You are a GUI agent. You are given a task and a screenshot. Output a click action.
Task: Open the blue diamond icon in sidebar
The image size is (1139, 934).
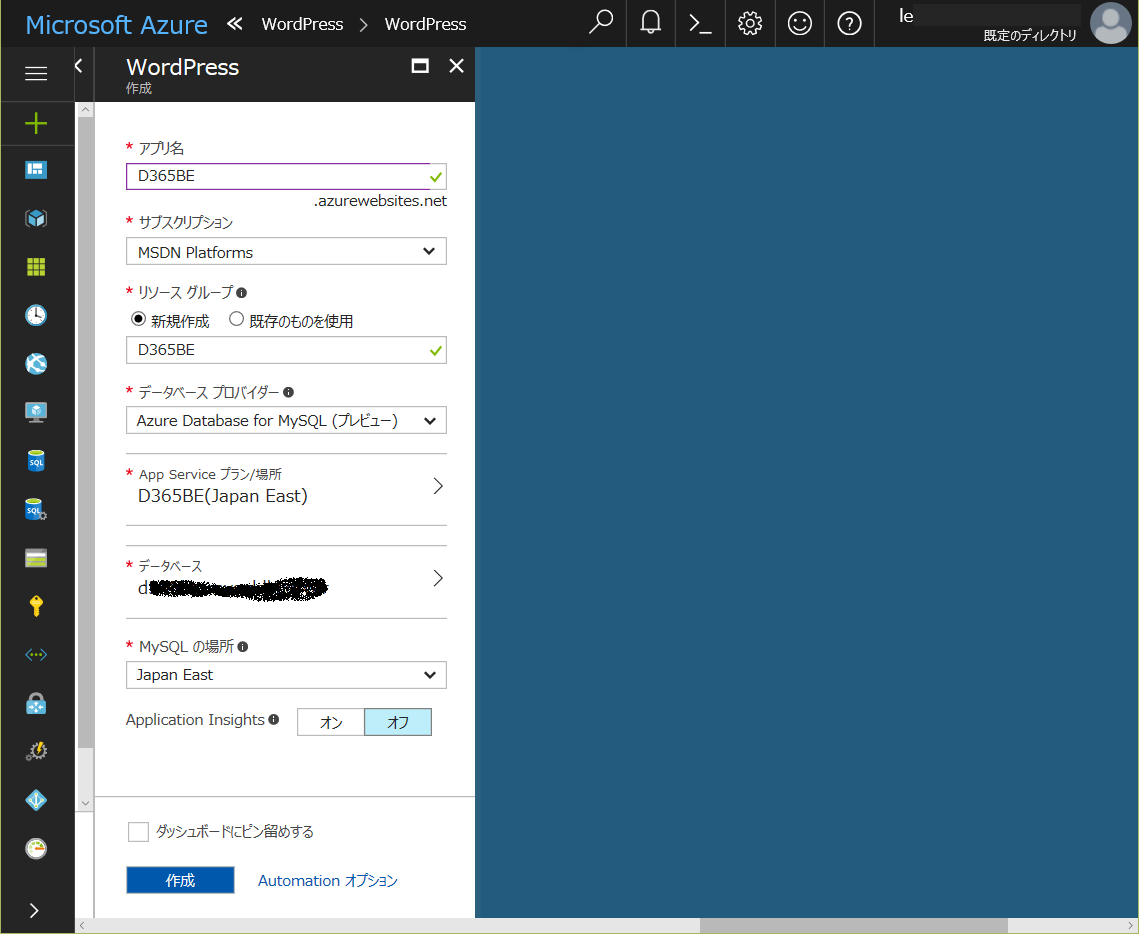(x=36, y=800)
